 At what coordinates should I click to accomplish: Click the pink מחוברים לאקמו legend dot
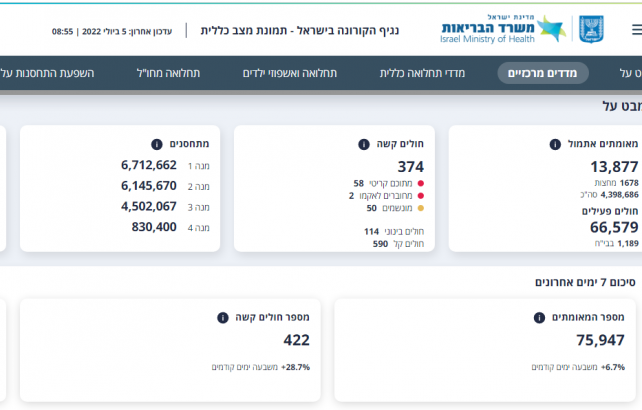tap(421, 196)
